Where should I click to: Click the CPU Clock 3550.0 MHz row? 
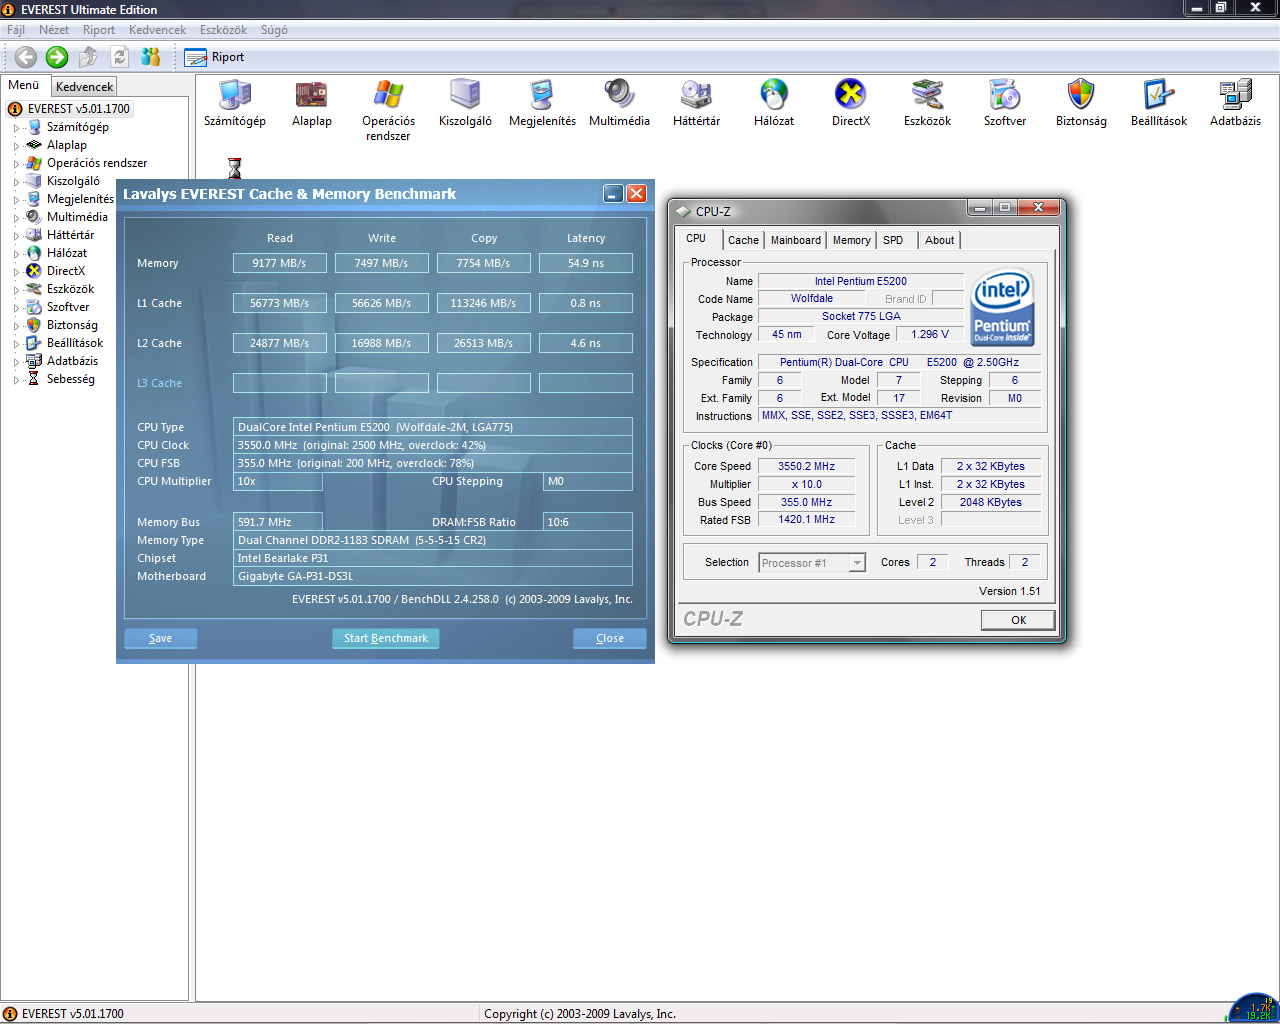tap(433, 445)
